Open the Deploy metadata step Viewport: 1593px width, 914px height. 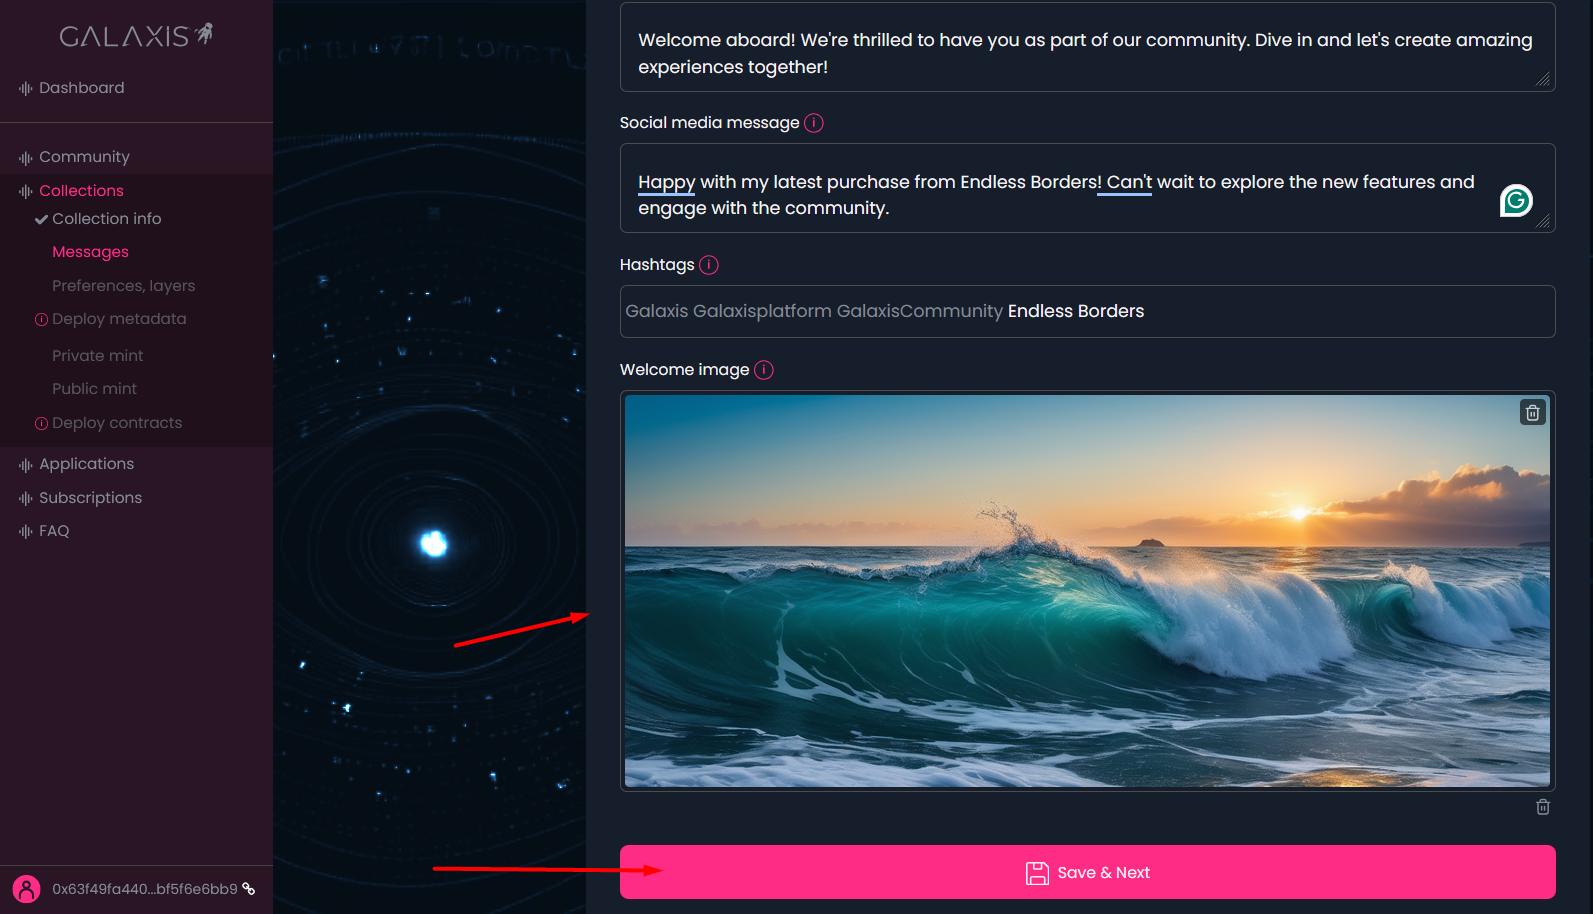(119, 319)
